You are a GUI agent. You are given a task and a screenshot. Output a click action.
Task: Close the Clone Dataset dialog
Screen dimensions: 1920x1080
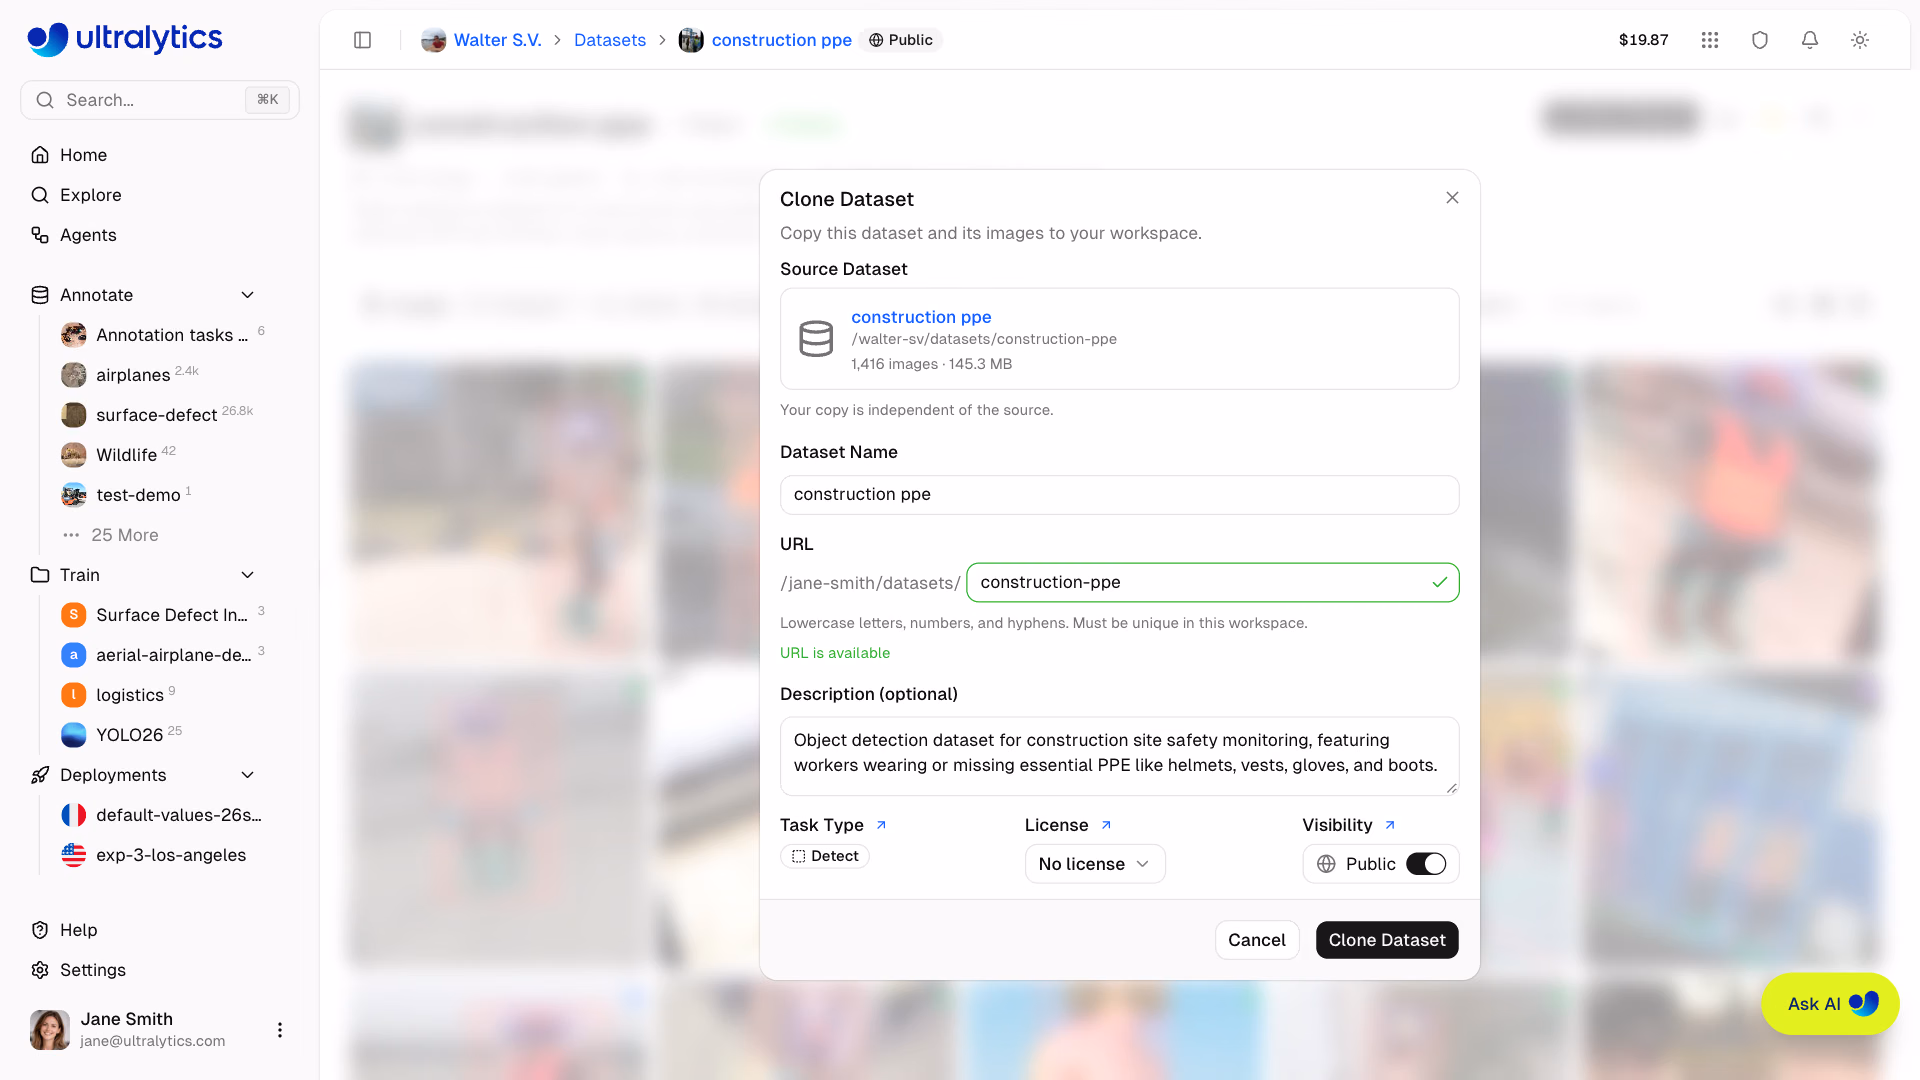1452,198
